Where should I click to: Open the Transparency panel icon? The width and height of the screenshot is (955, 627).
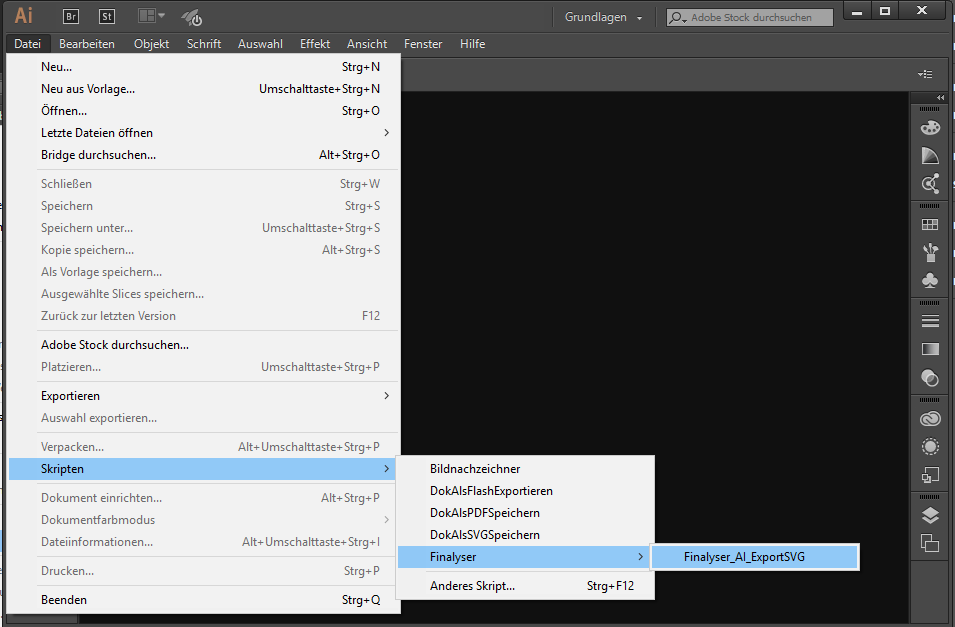930,378
